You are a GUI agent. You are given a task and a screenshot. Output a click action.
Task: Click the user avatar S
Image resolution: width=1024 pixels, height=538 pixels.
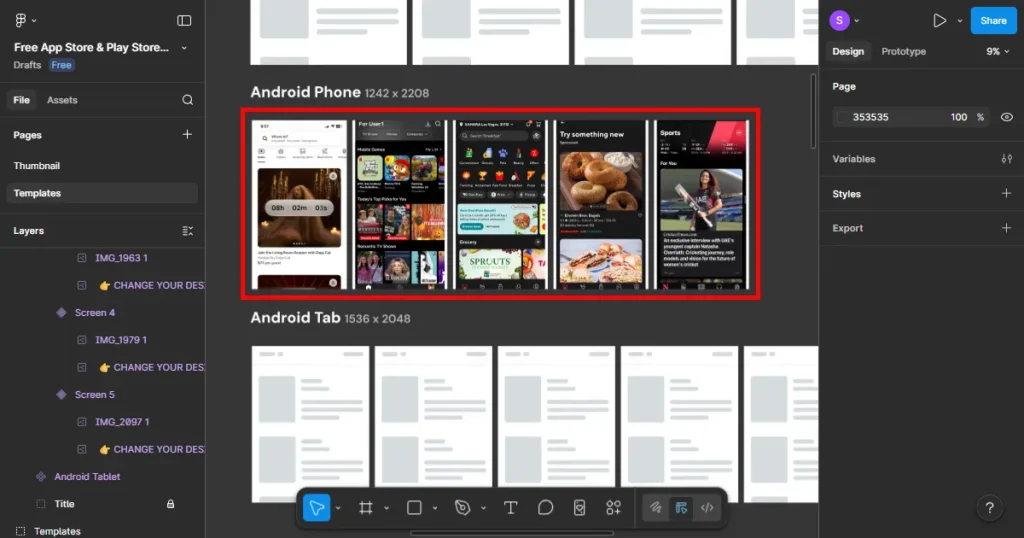(839, 21)
